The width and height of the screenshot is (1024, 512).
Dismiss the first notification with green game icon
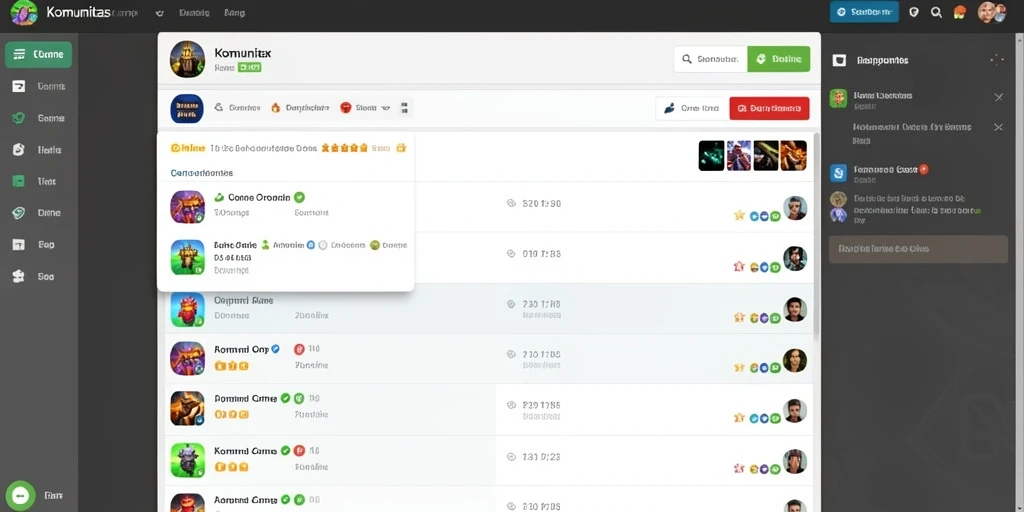point(999,97)
